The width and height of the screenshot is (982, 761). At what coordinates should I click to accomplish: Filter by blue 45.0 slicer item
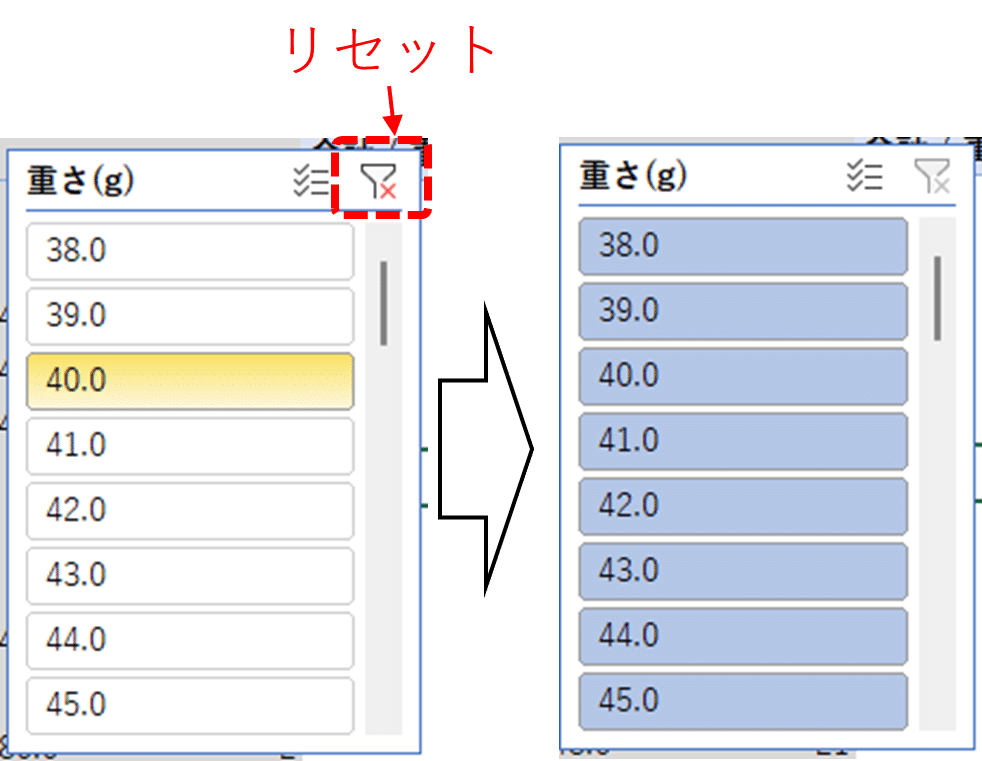[x=743, y=701]
